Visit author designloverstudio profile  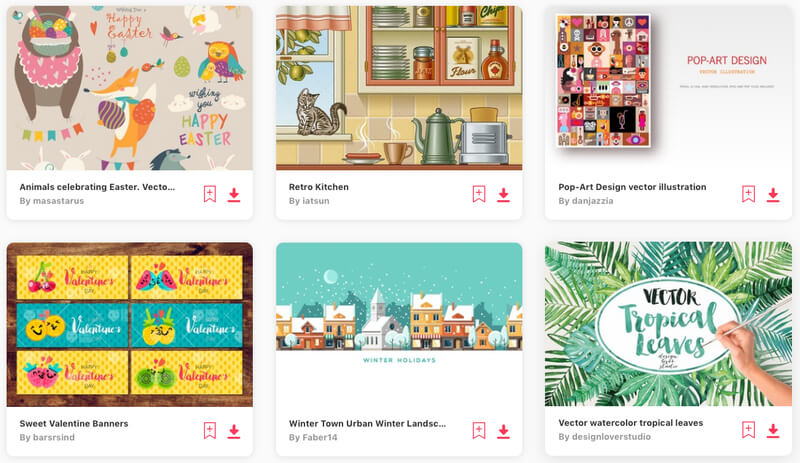click(611, 436)
